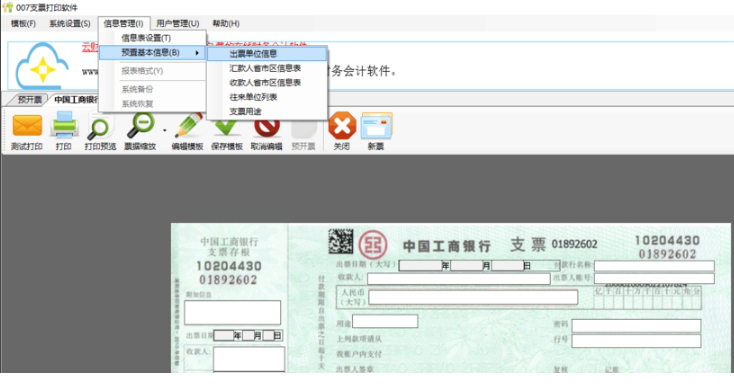This screenshot has width=734, height=387.
Task: Switch to the 预开票 tab
Action: pyautogui.click(x=29, y=99)
